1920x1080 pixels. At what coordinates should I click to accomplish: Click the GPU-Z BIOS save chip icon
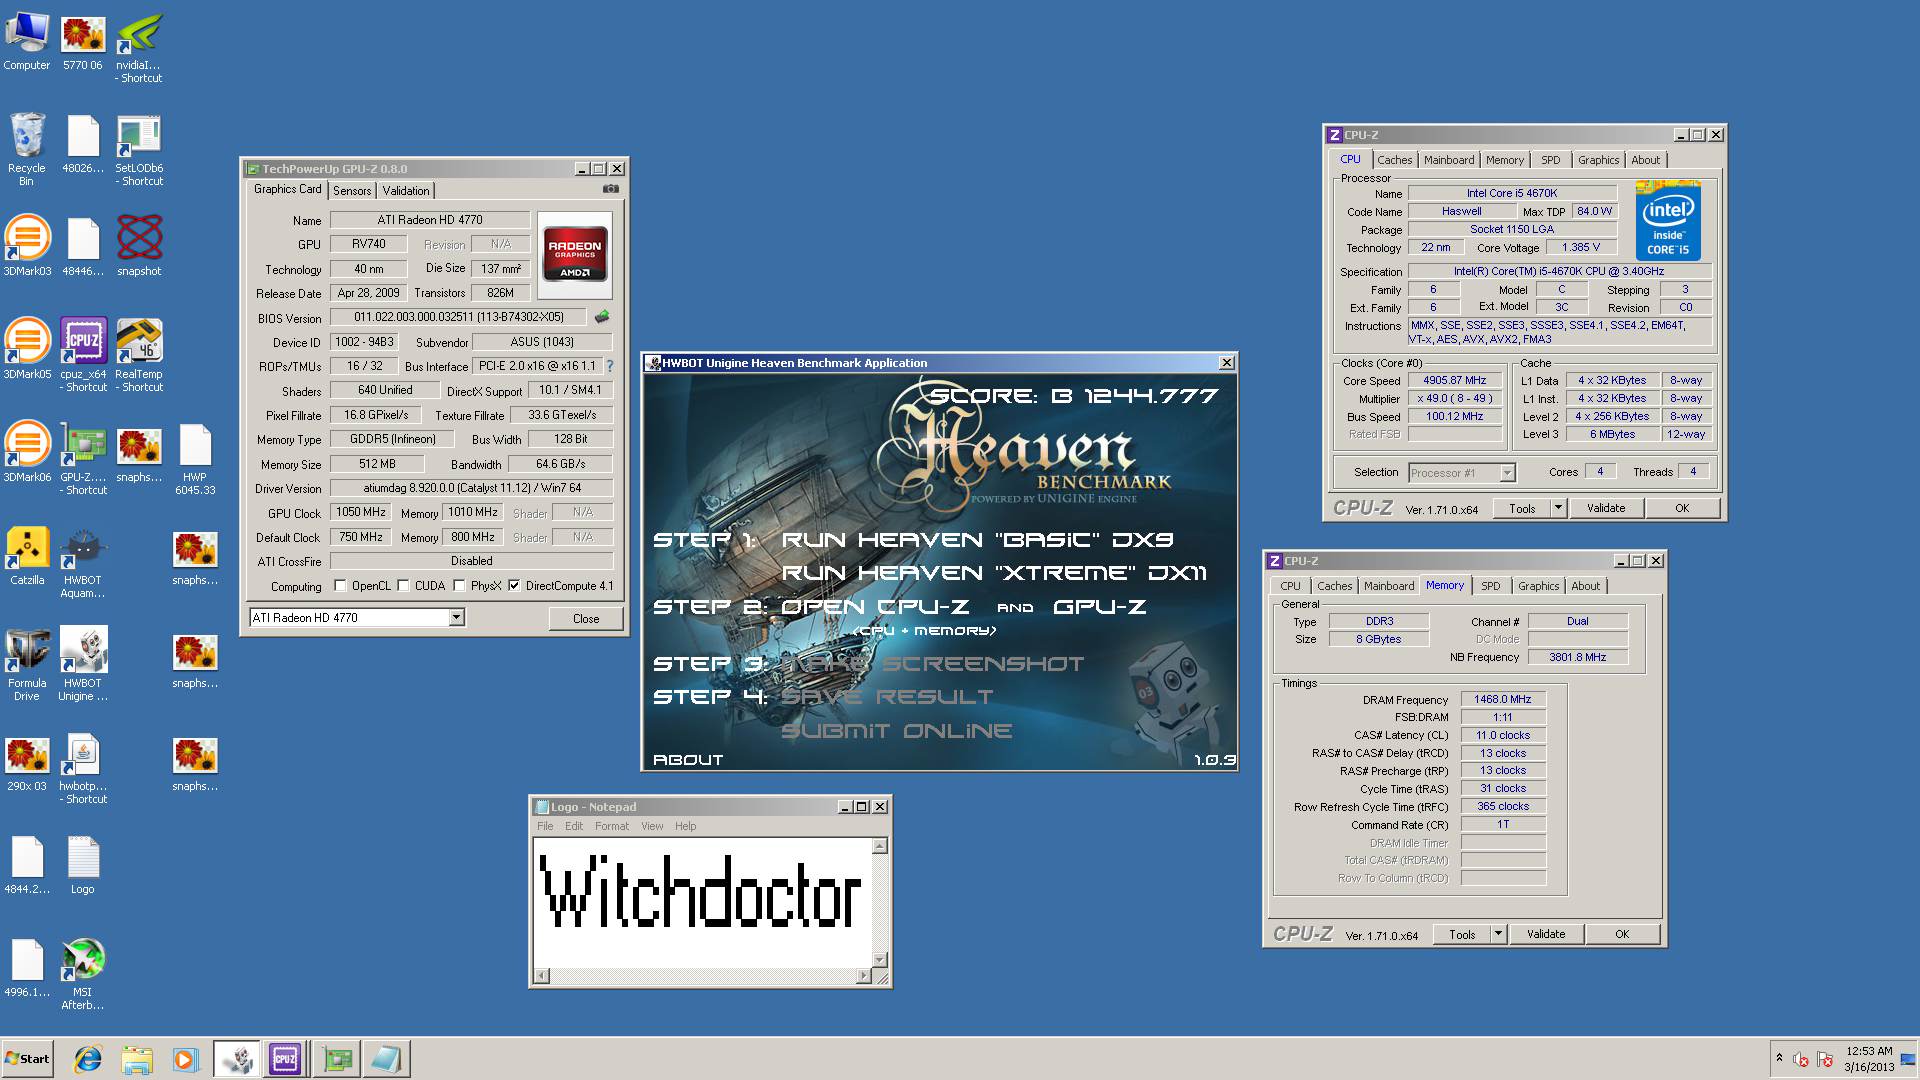[x=602, y=317]
